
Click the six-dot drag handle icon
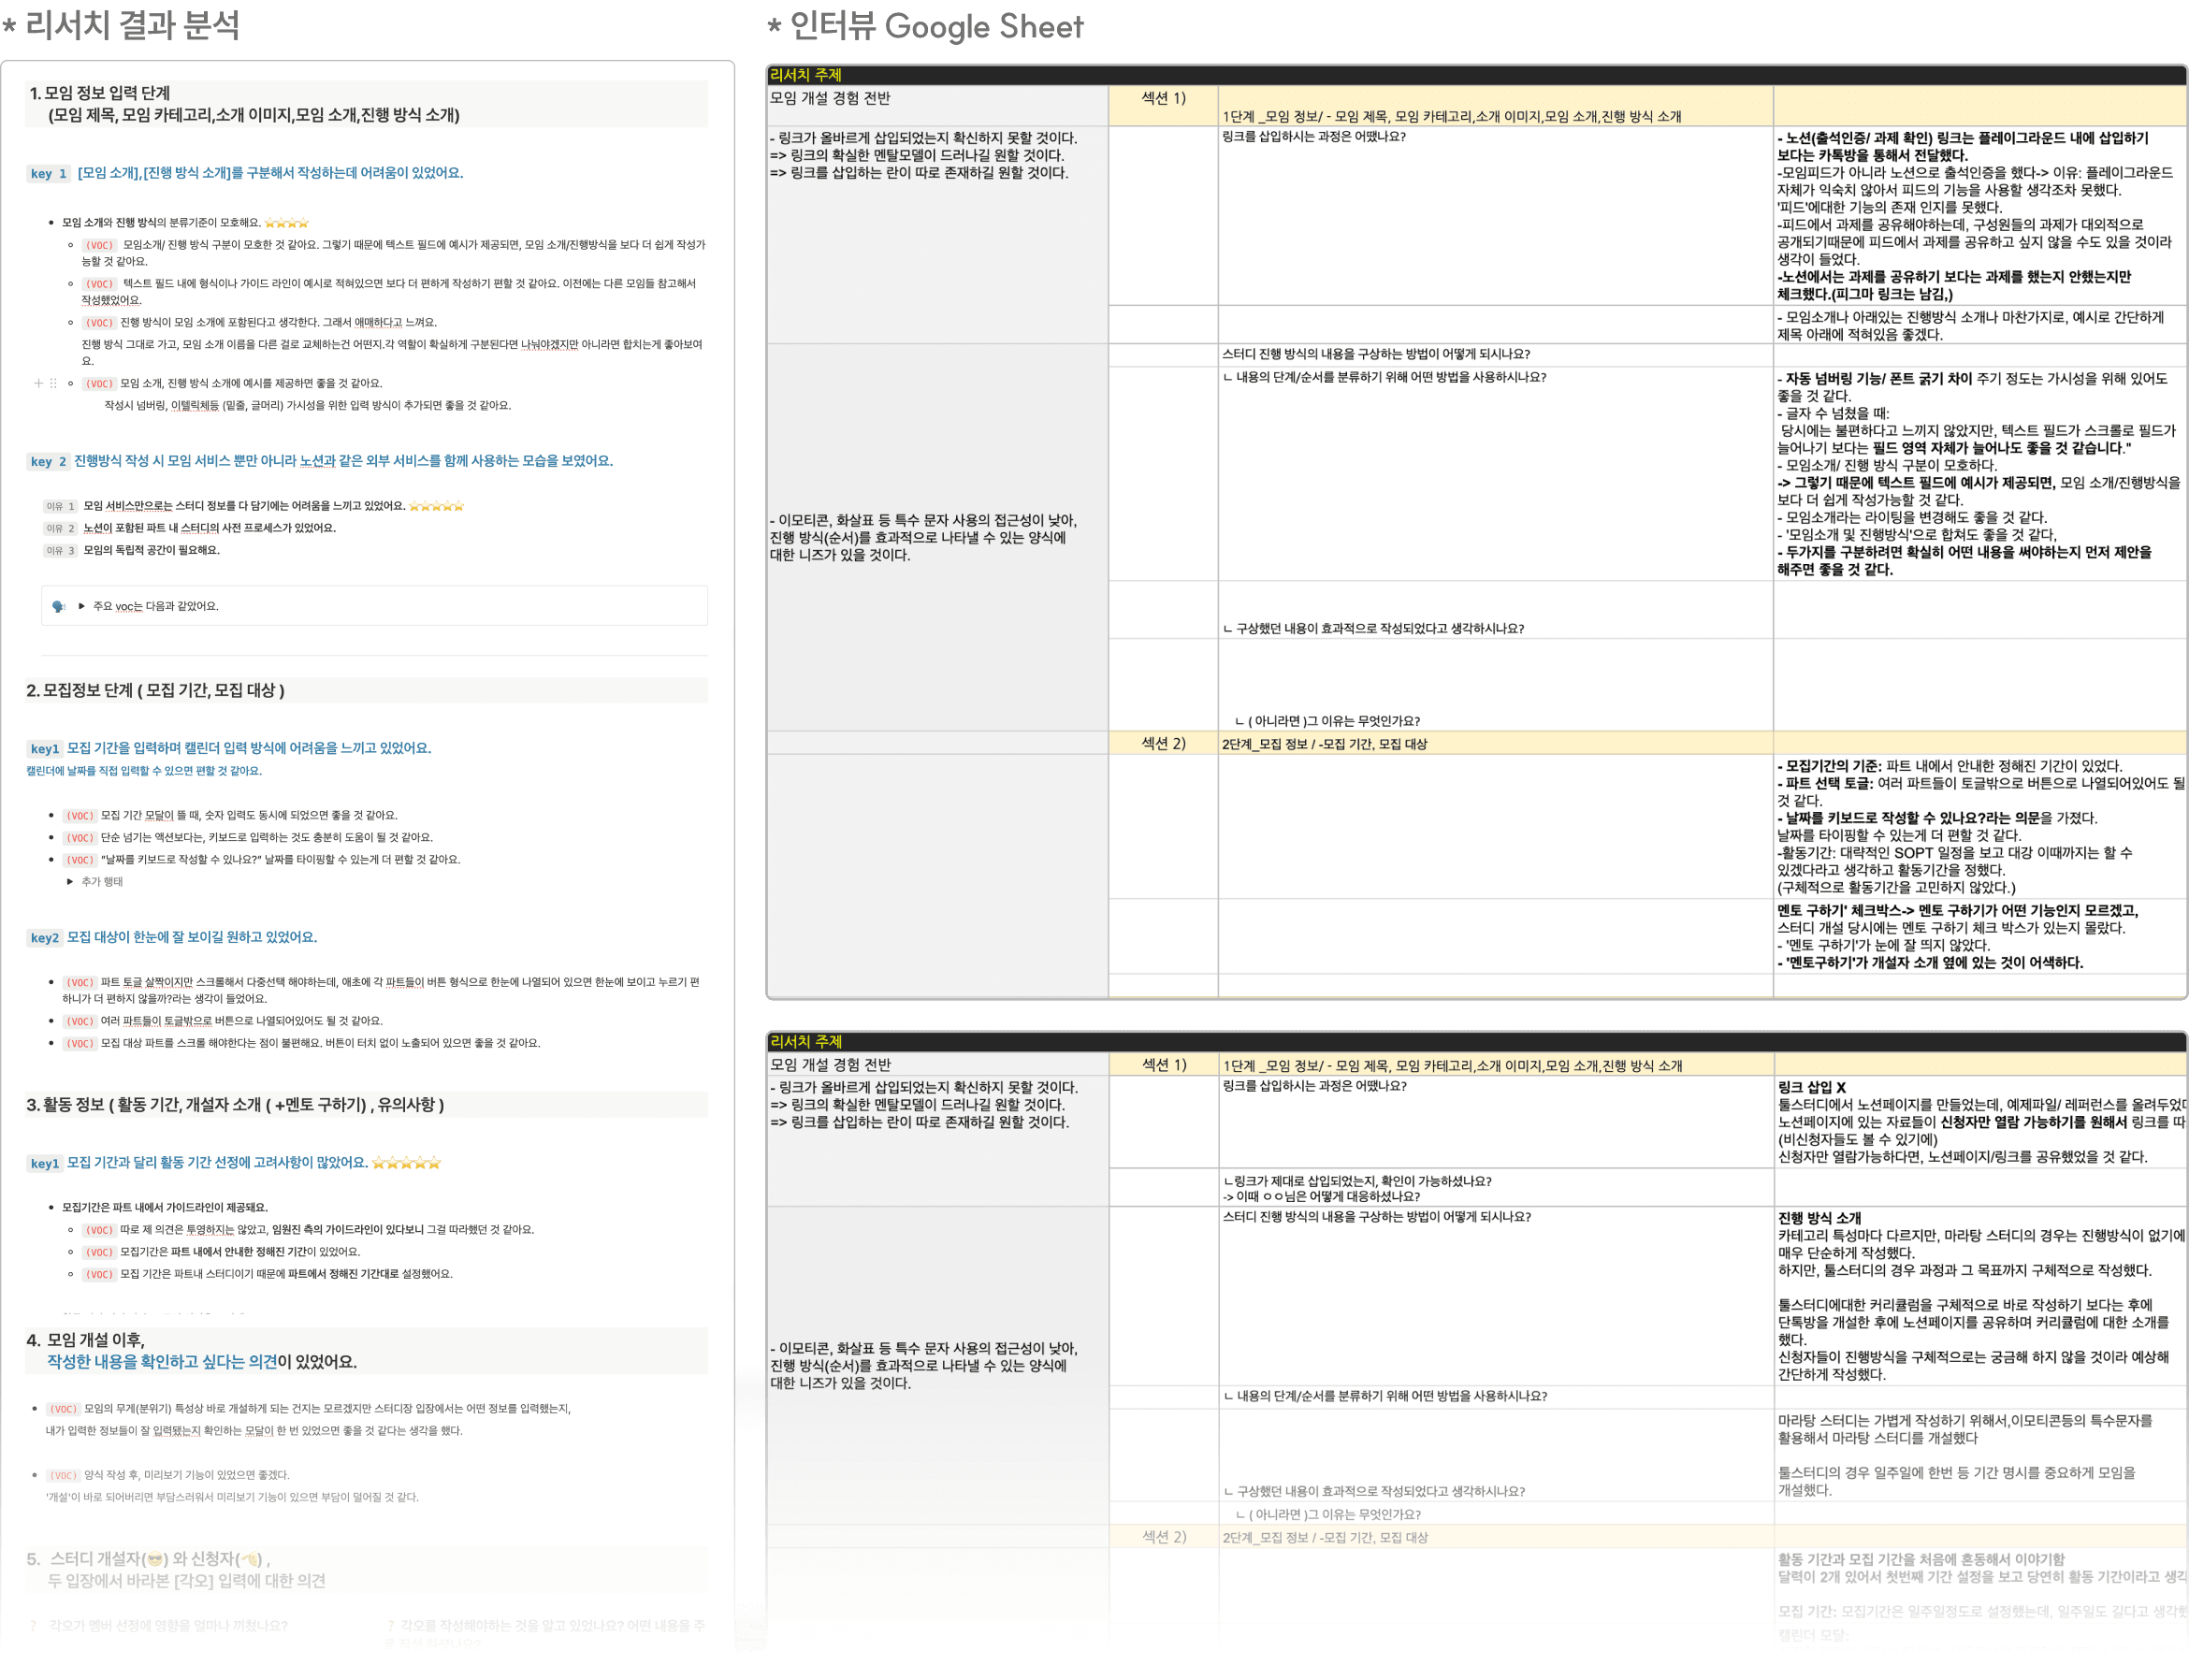[x=53, y=383]
